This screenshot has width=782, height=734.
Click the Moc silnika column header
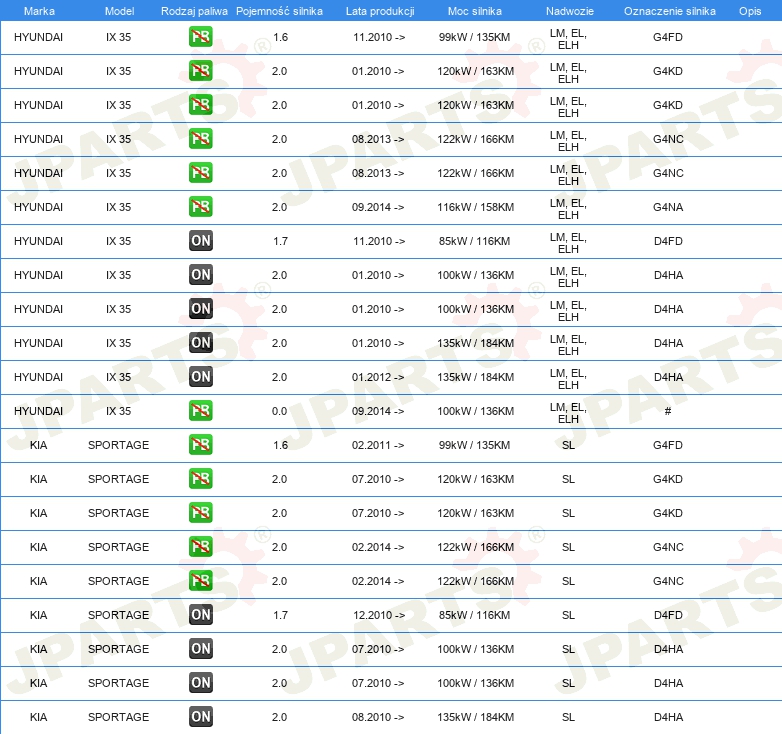(x=475, y=10)
